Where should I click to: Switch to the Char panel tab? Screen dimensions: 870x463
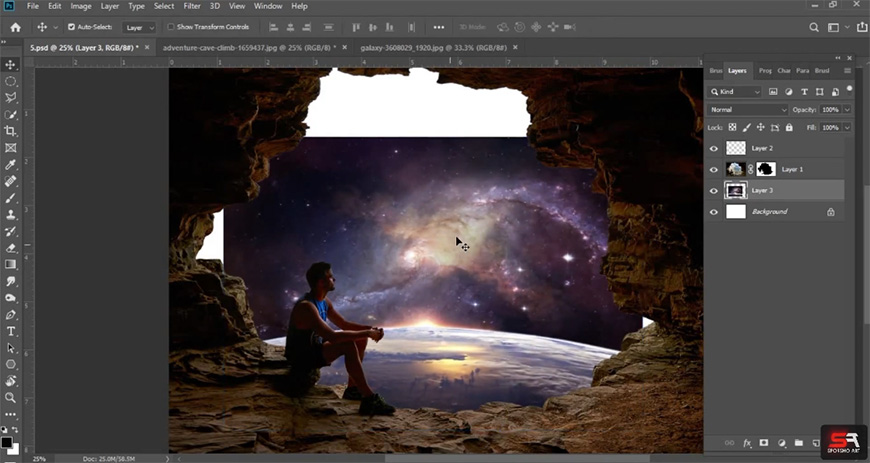click(784, 71)
